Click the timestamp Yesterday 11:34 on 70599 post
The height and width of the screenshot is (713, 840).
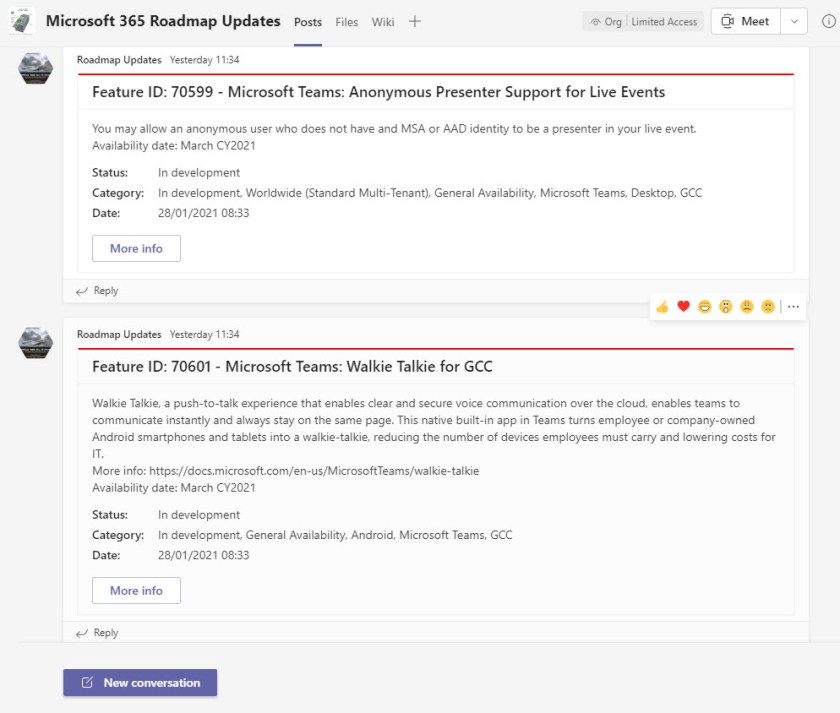tap(204, 60)
